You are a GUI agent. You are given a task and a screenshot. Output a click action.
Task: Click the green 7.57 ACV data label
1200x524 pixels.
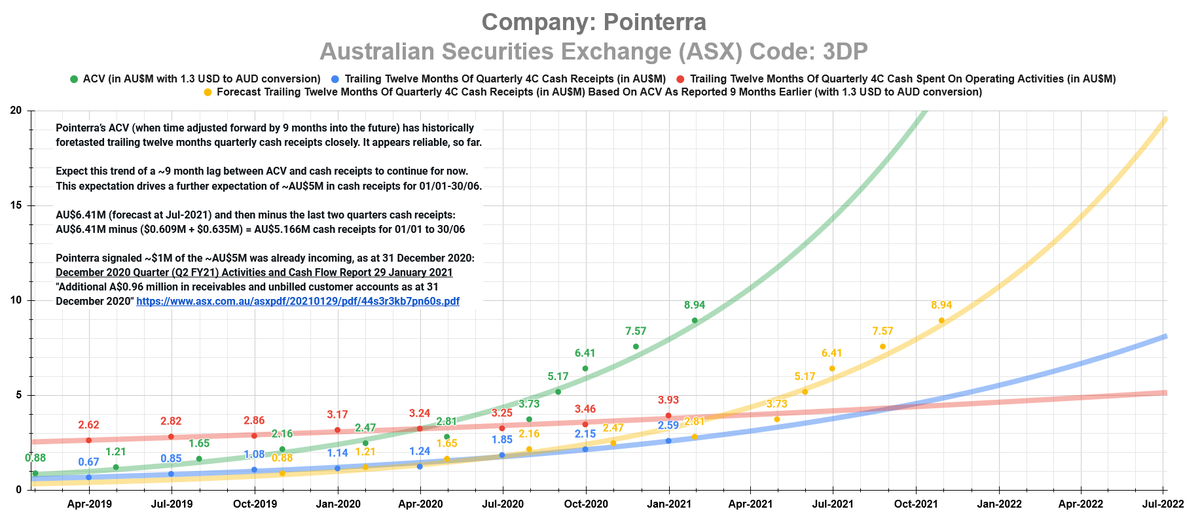point(636,331)
